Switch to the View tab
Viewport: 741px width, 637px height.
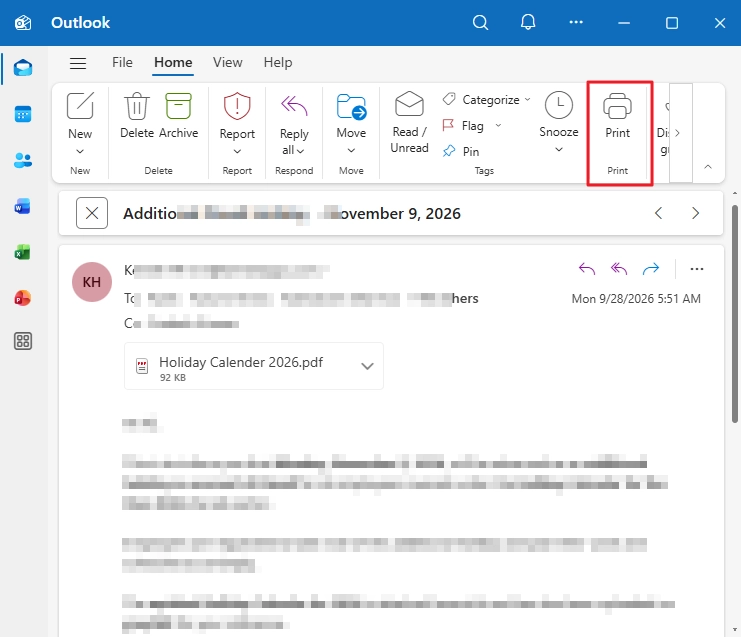(227, 62)
